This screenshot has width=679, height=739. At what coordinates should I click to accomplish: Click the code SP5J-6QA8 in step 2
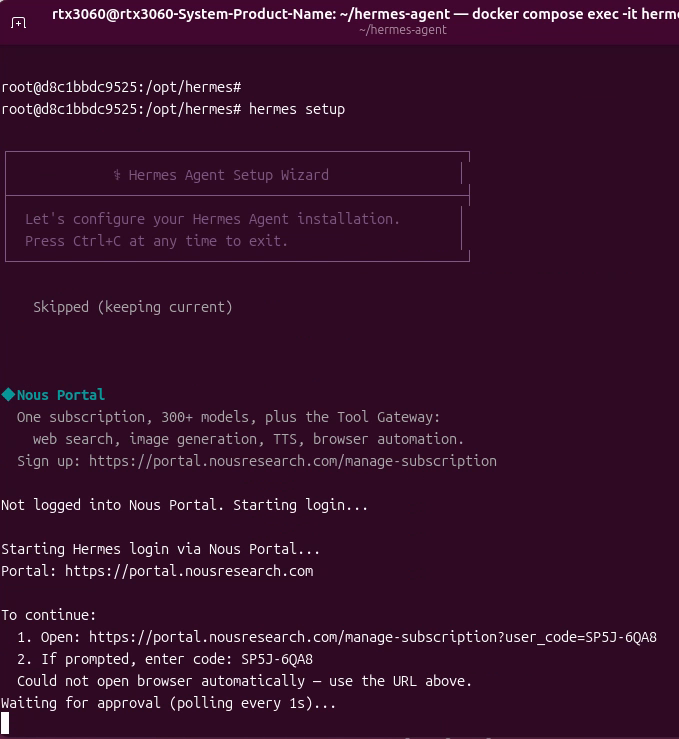[277, 659]
